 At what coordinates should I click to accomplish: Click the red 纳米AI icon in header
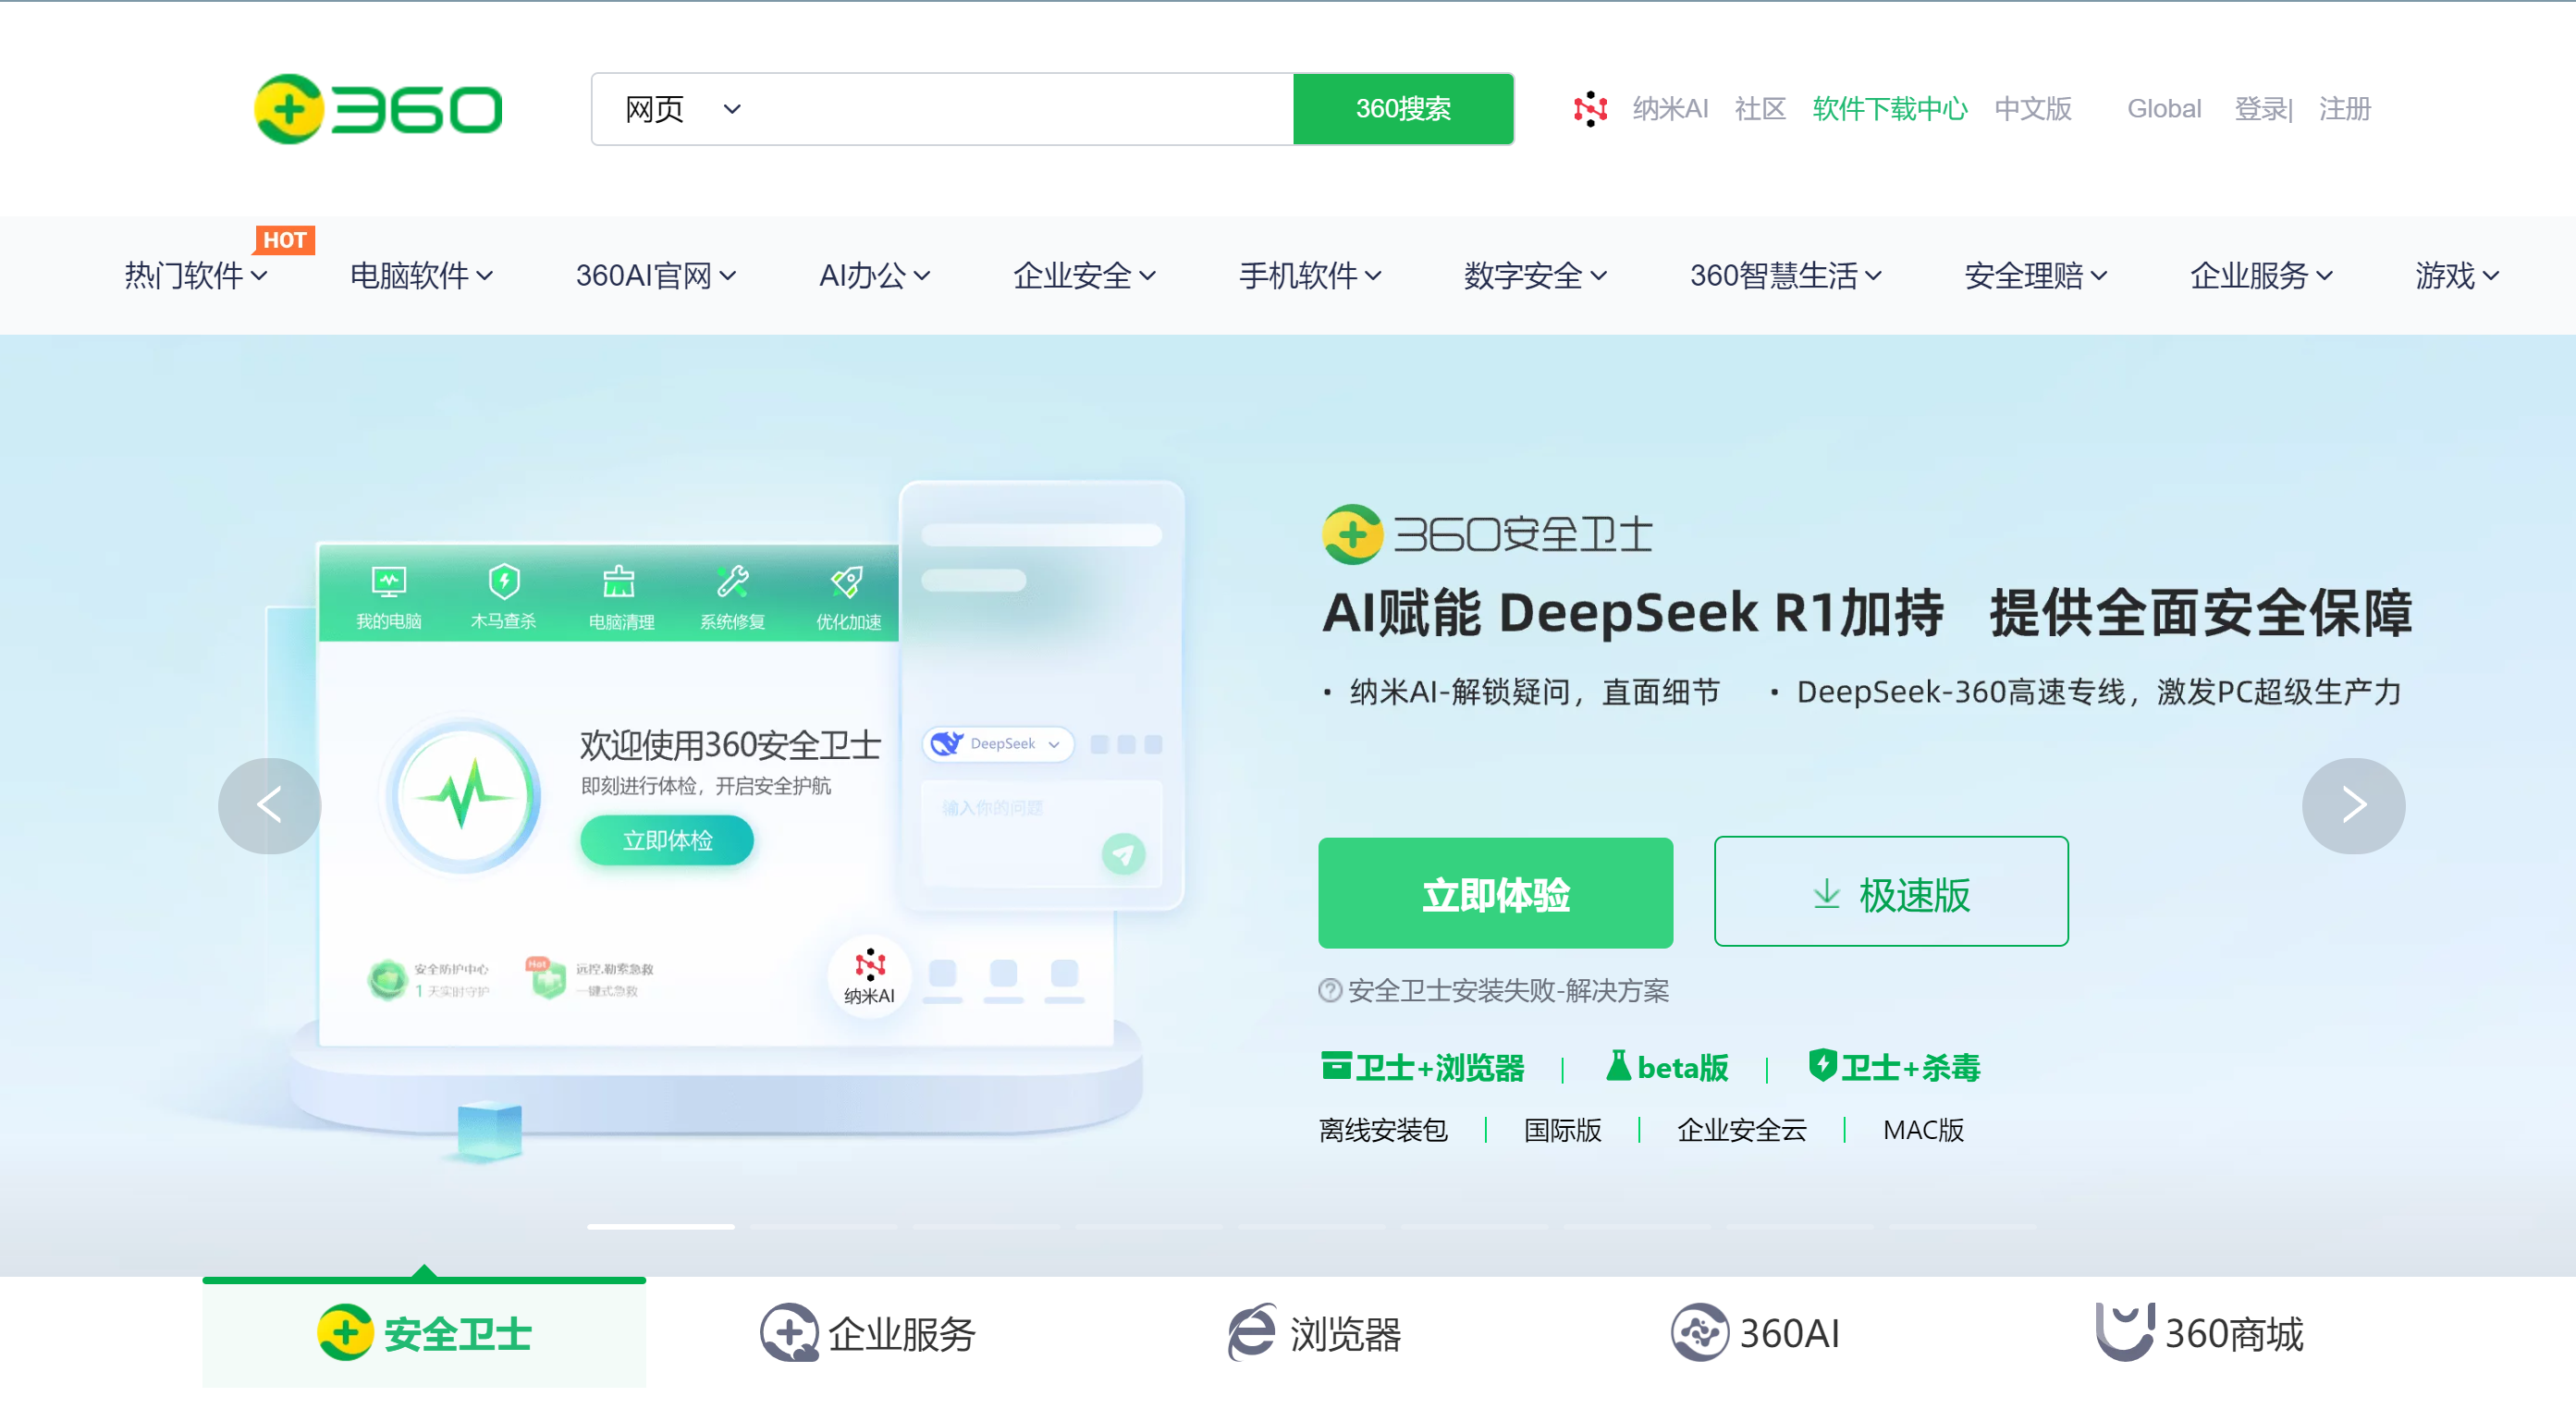(1589, 108)
